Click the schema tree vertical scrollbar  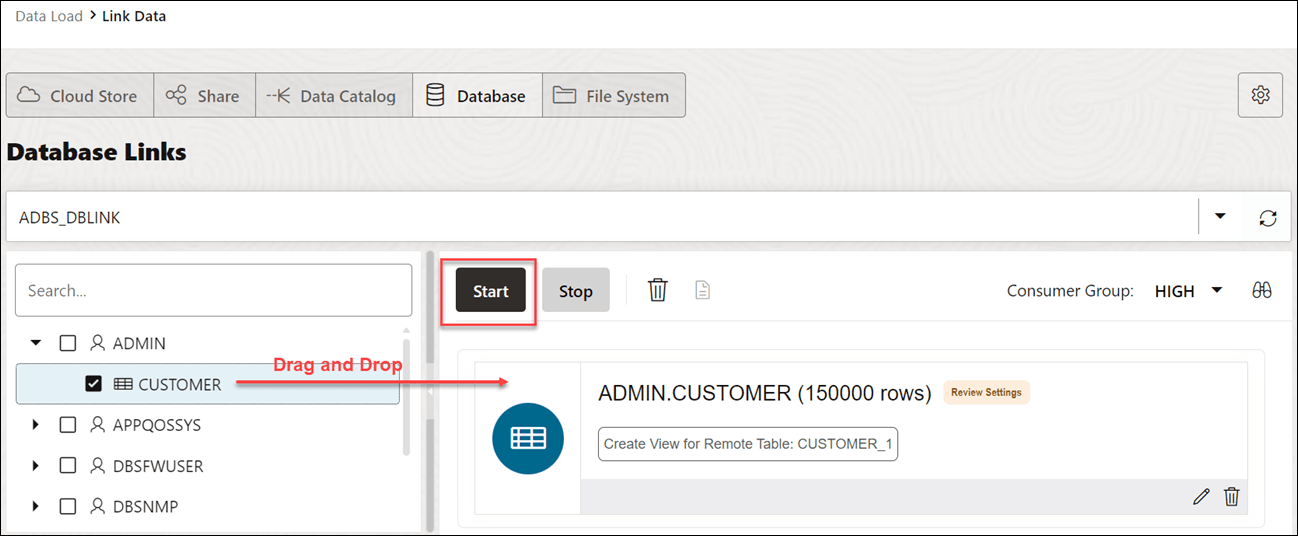pyautogui.click(x=405, y=390)
